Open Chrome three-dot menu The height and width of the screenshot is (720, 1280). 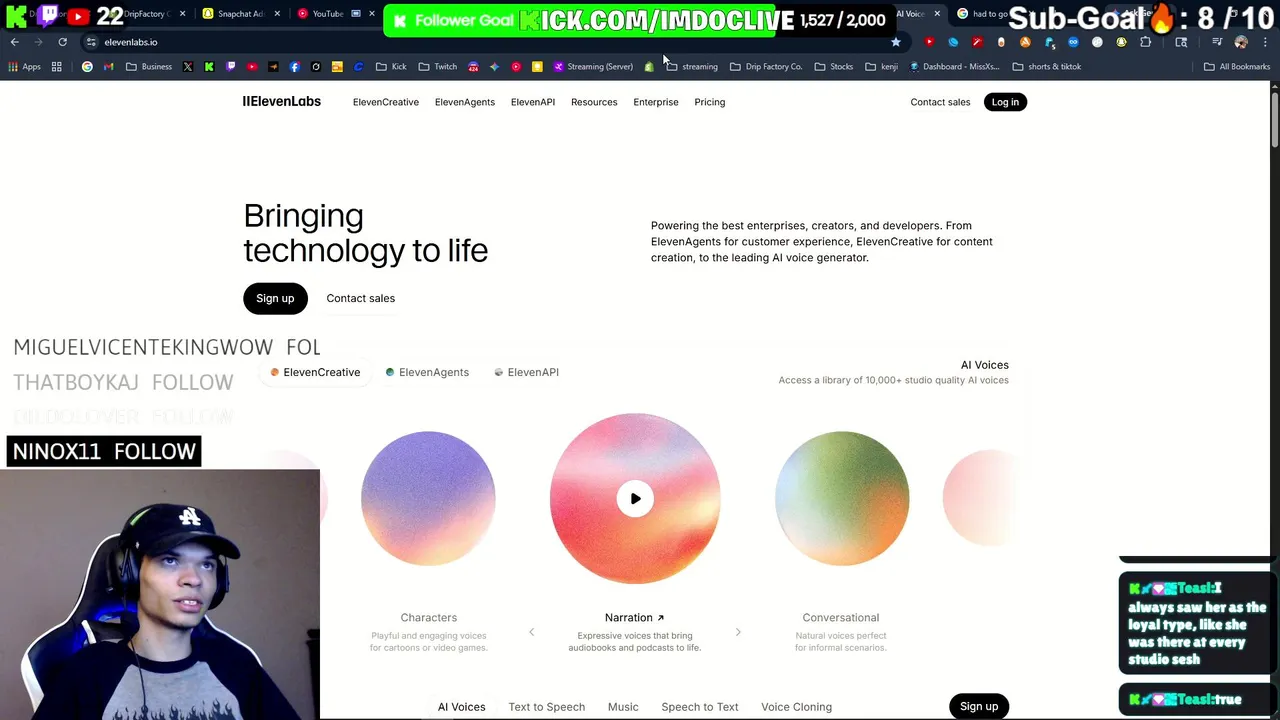[1265, 42]
